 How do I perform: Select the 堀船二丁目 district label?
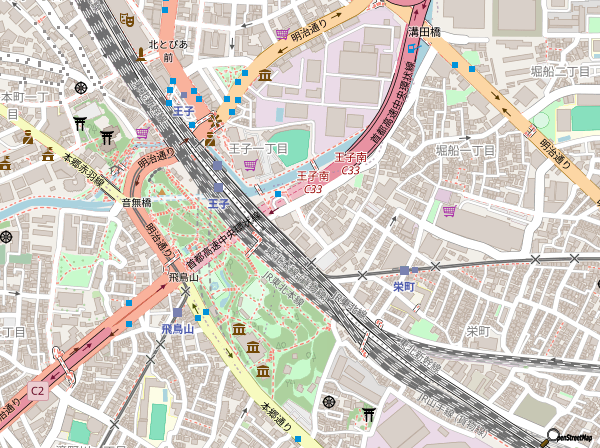560,71
